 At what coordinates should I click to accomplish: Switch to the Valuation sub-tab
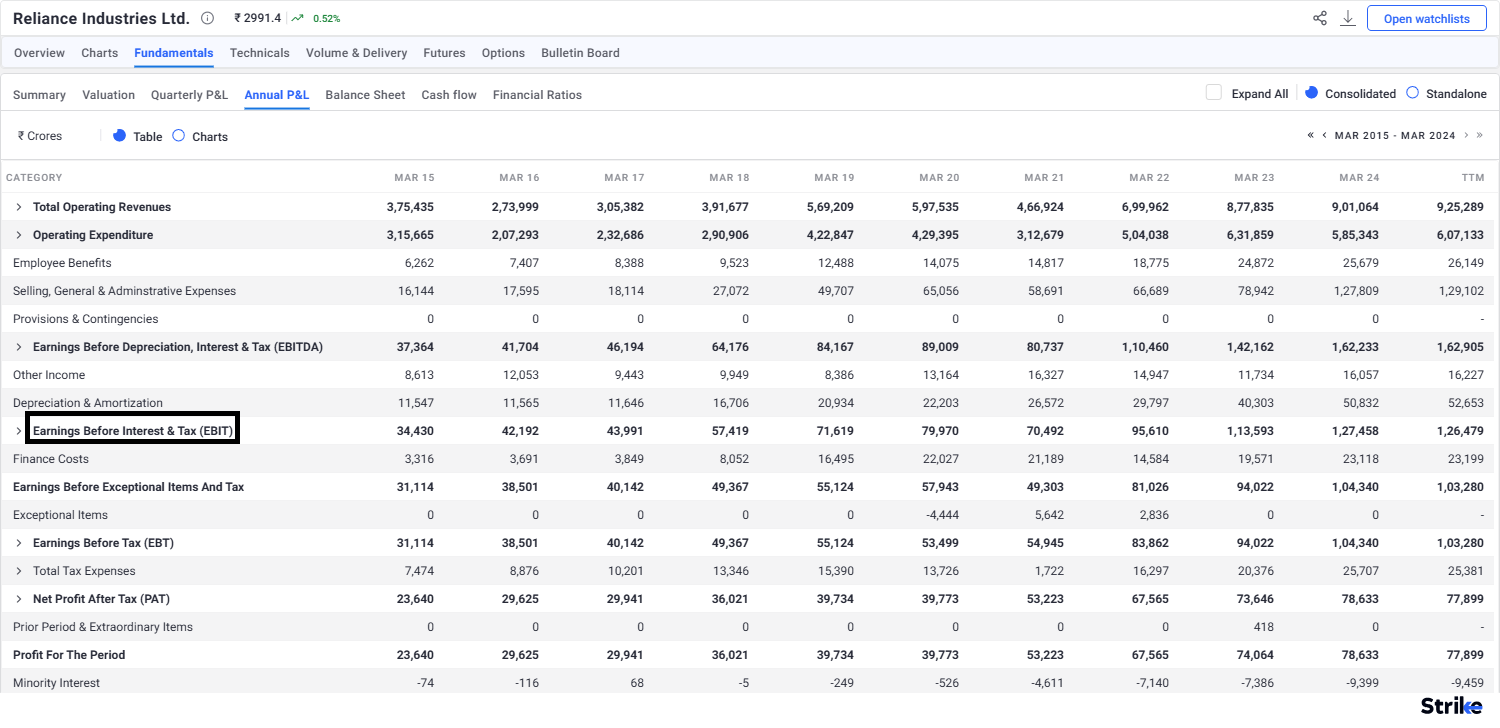tap(108, 95)
